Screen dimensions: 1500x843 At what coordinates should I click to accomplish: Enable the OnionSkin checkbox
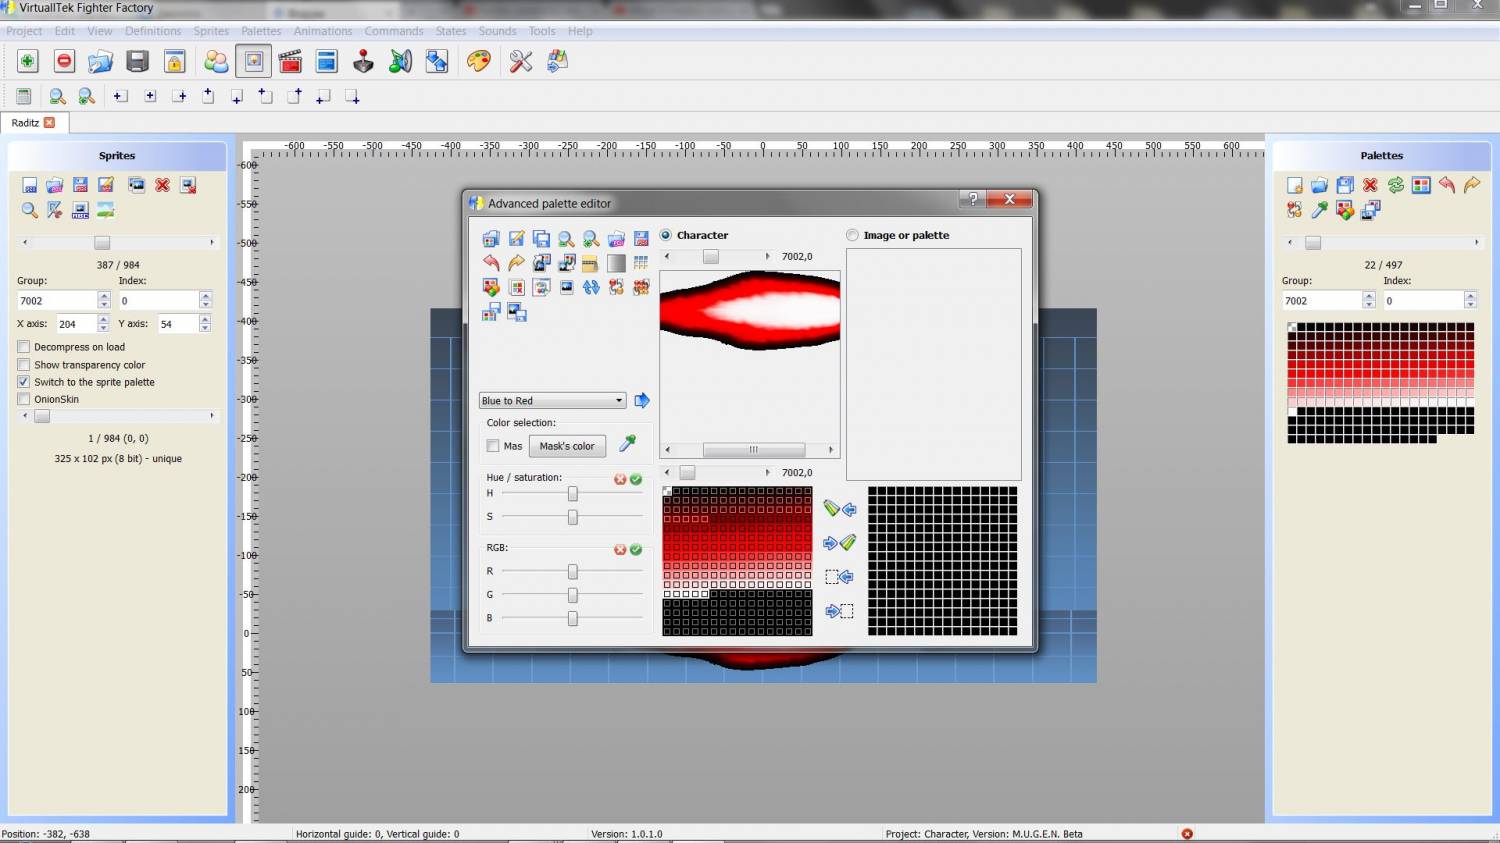pyautogui.click(x=23, y=399)
